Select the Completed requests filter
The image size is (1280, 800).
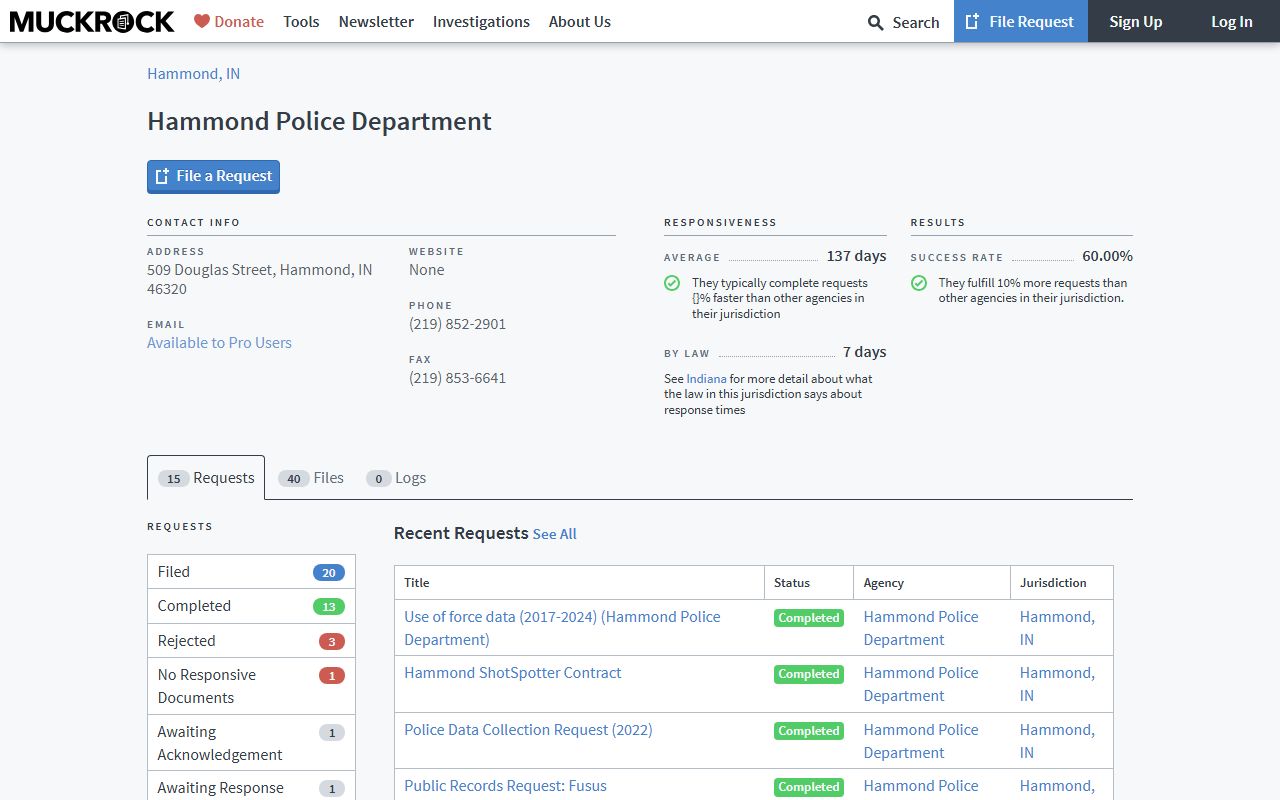point(251,606)
